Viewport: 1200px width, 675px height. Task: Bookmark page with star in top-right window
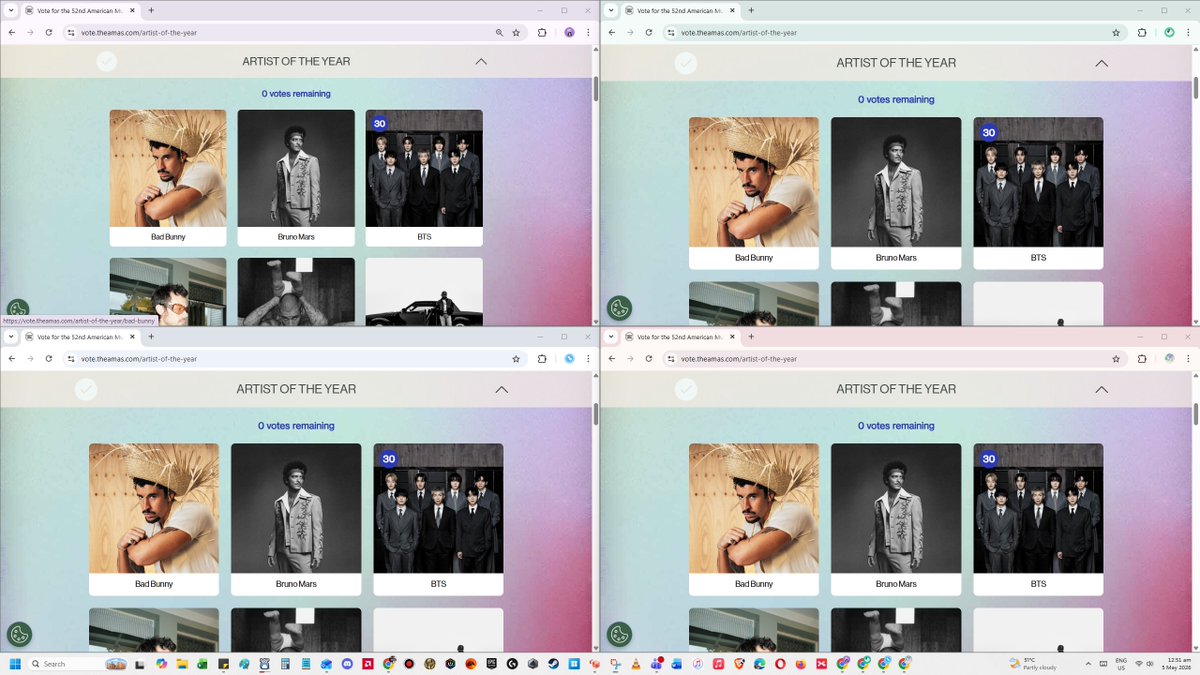pos(1116,32)
